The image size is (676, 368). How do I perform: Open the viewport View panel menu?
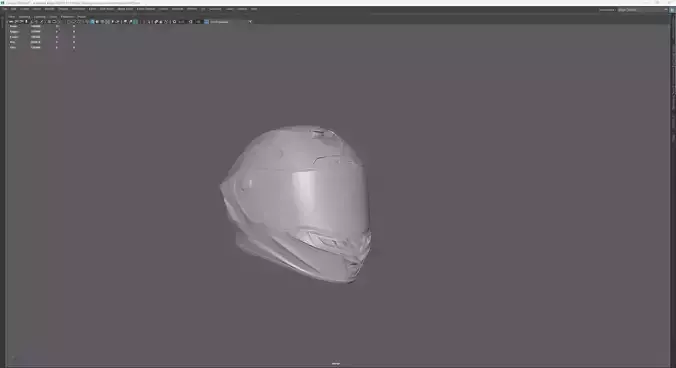tap(12, 16)
